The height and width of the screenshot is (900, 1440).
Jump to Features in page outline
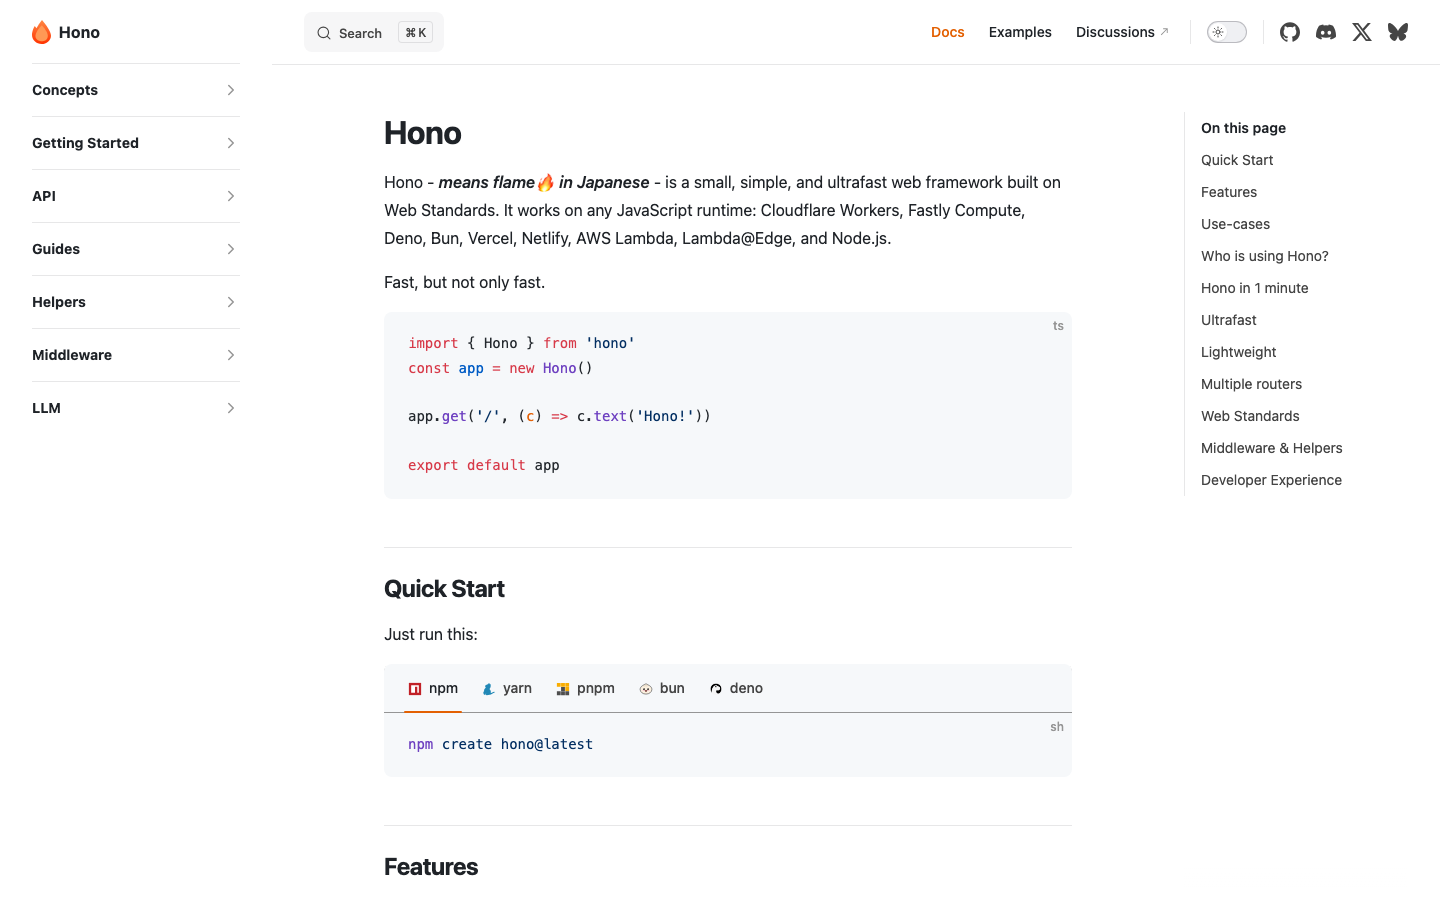(1229, 192)
